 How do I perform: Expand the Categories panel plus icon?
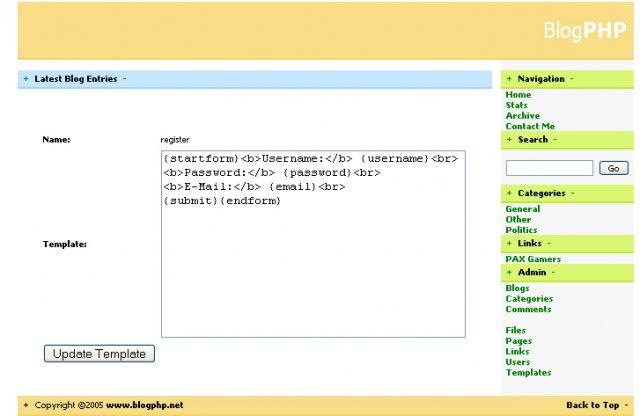[x=509, y=193]
